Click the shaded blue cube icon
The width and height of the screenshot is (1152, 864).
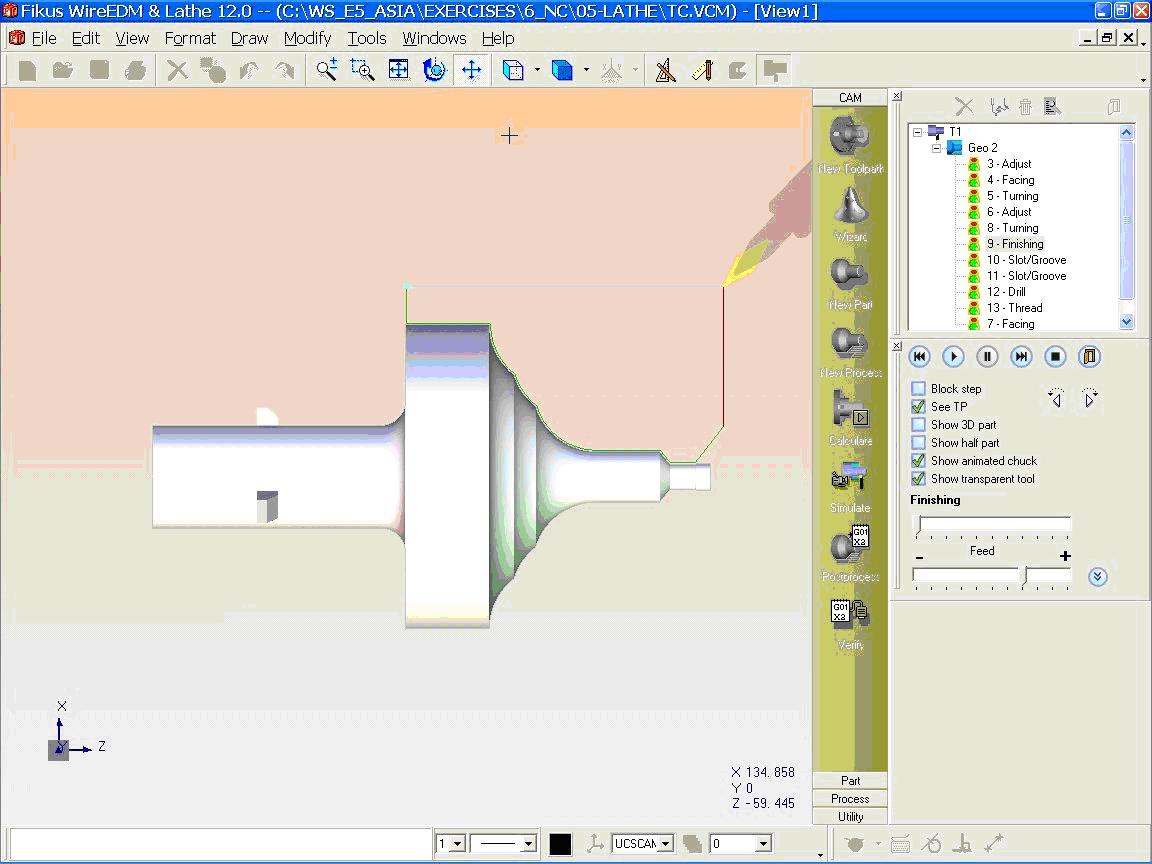point(562,70)
